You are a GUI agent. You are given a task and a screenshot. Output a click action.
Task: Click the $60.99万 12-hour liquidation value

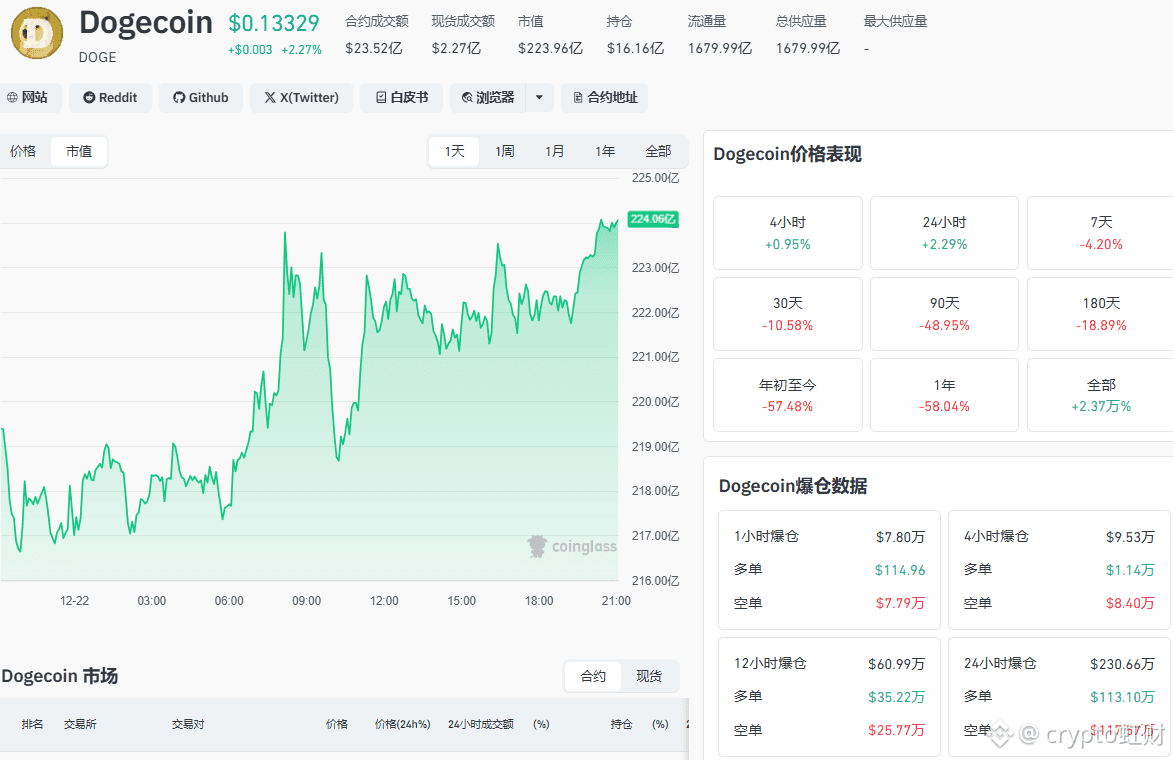[896, 664]
